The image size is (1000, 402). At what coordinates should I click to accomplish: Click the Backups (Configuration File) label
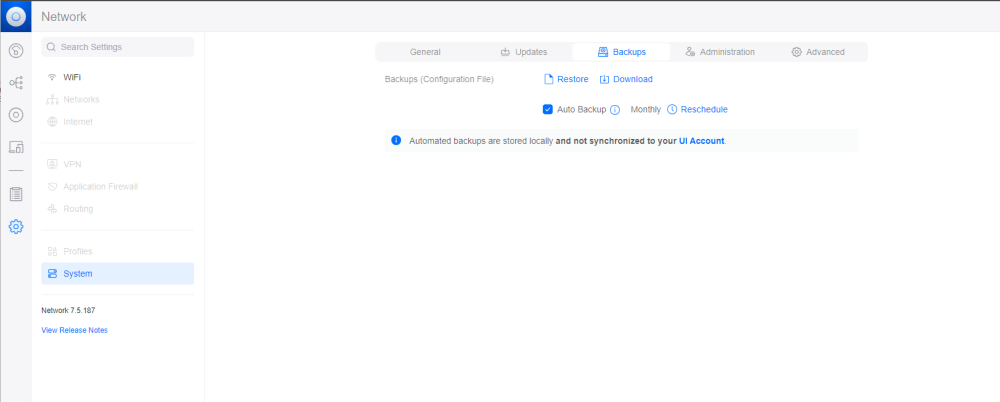439,79
